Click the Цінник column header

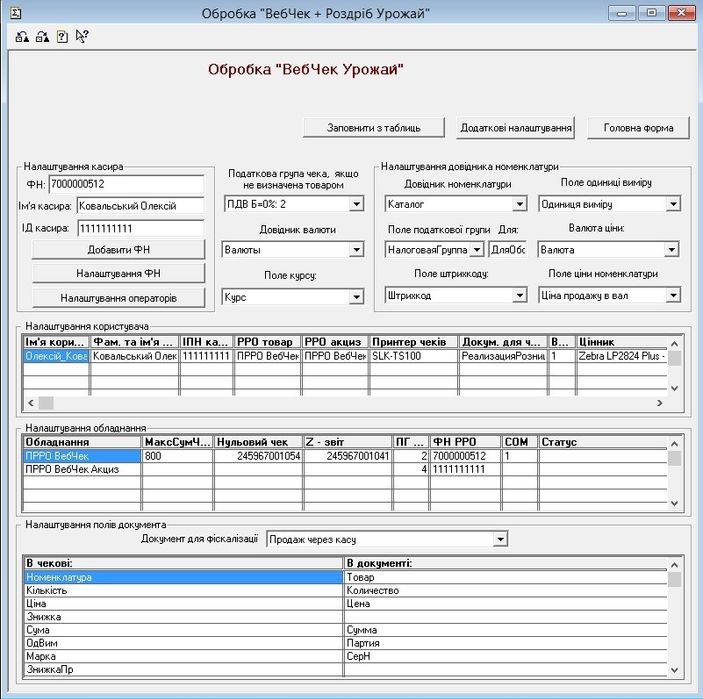click(622, 342)
